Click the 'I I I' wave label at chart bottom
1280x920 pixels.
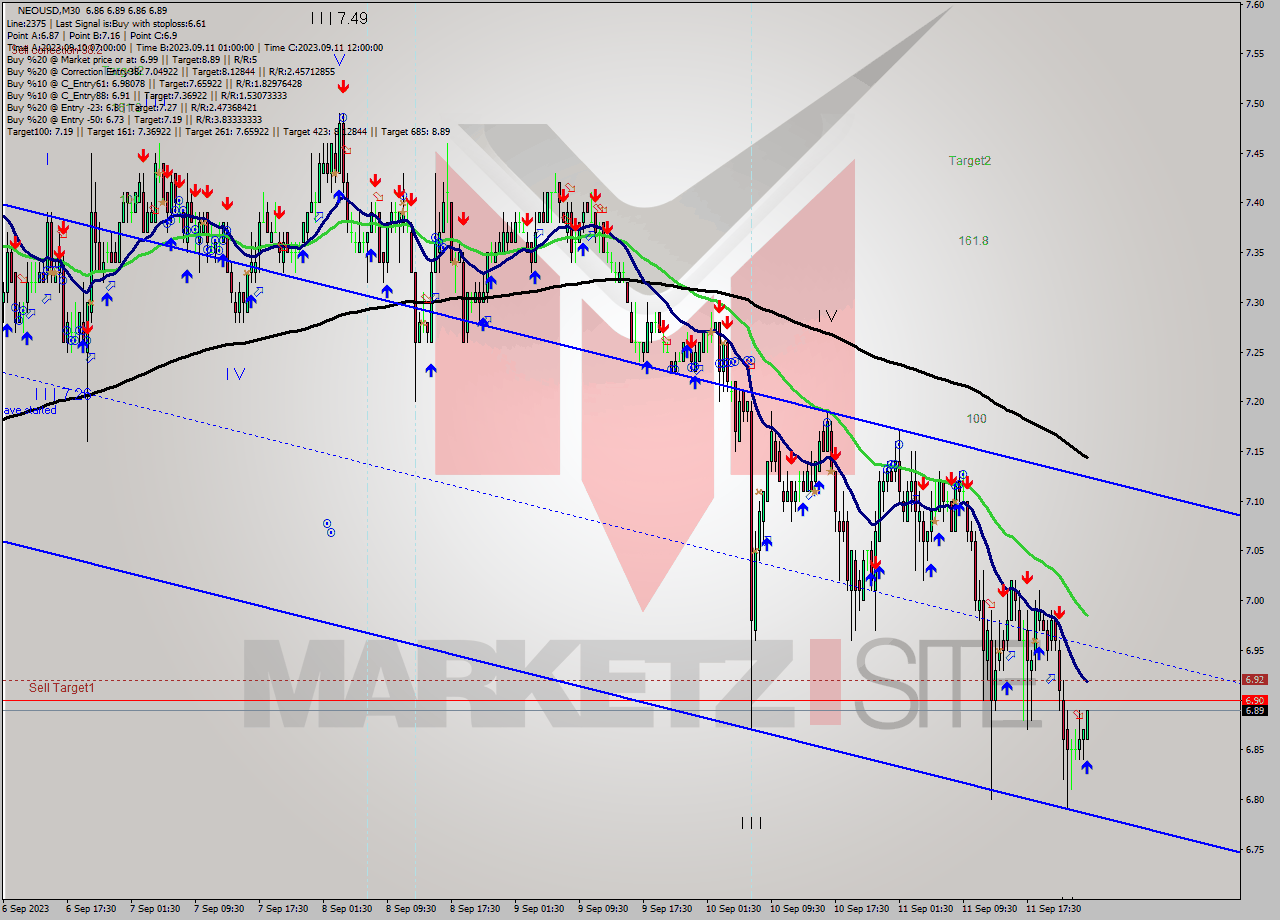[751, 823]
